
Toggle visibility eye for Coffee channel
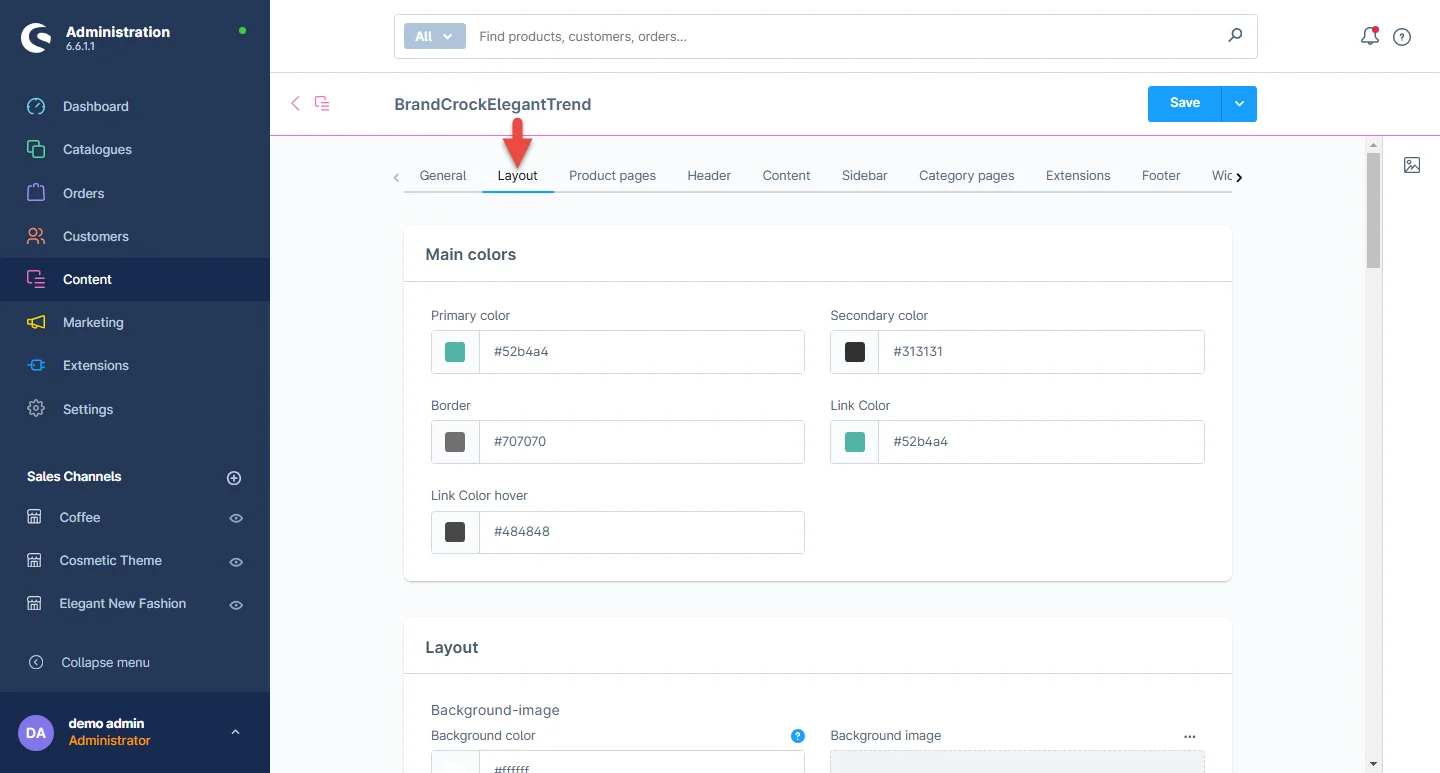(x=236, y=518)
